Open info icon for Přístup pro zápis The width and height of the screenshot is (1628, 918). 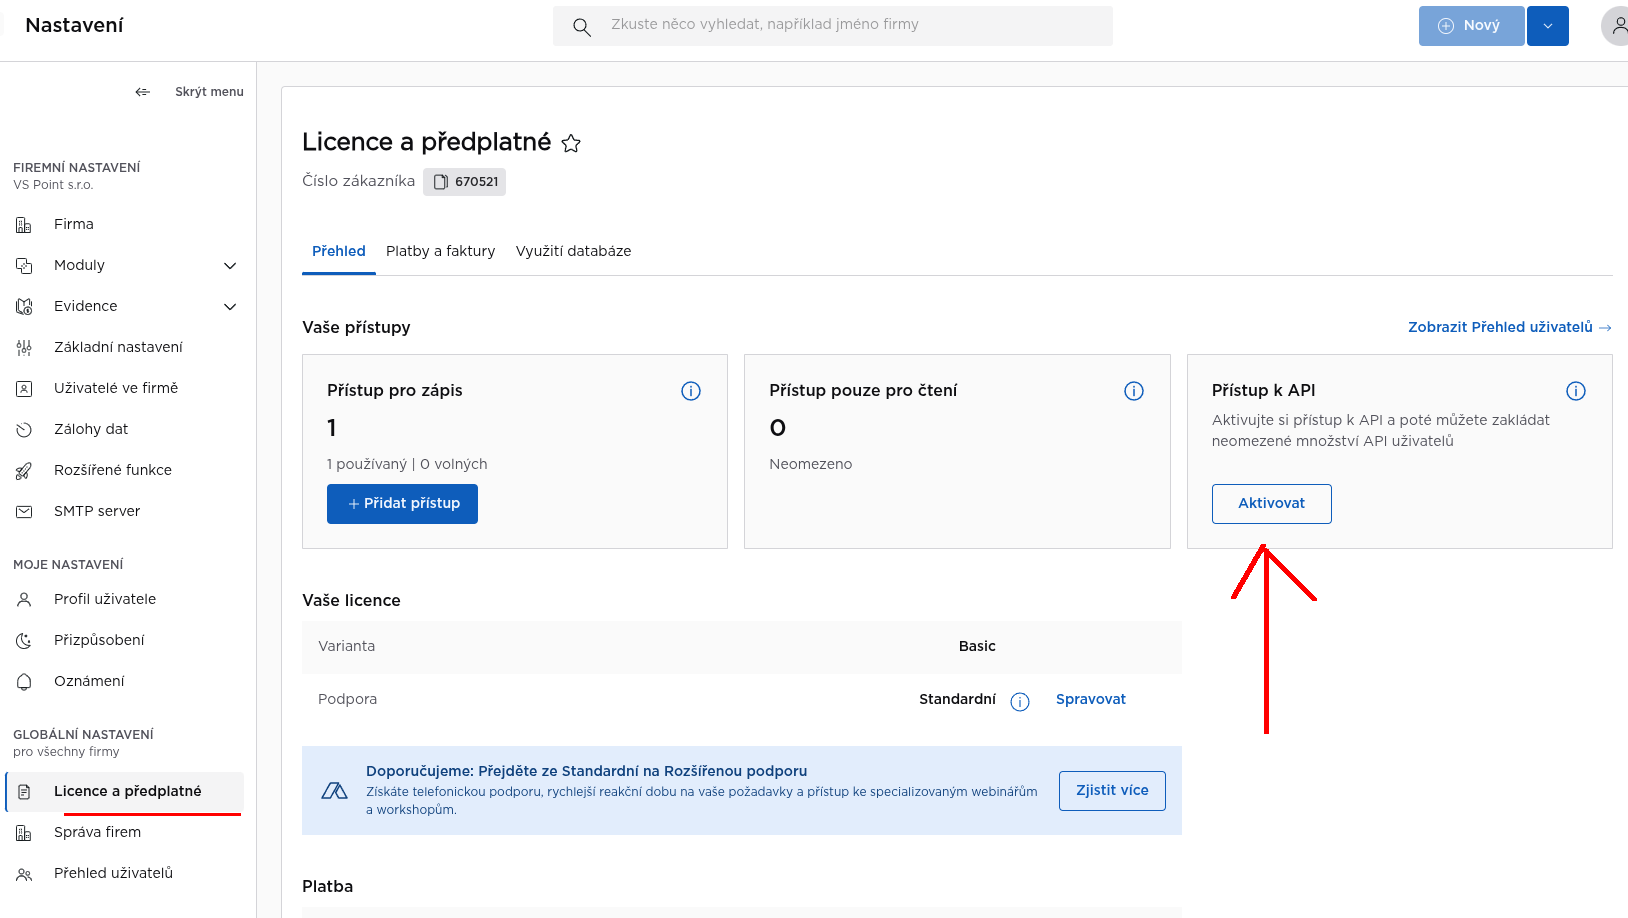[691, 391]
